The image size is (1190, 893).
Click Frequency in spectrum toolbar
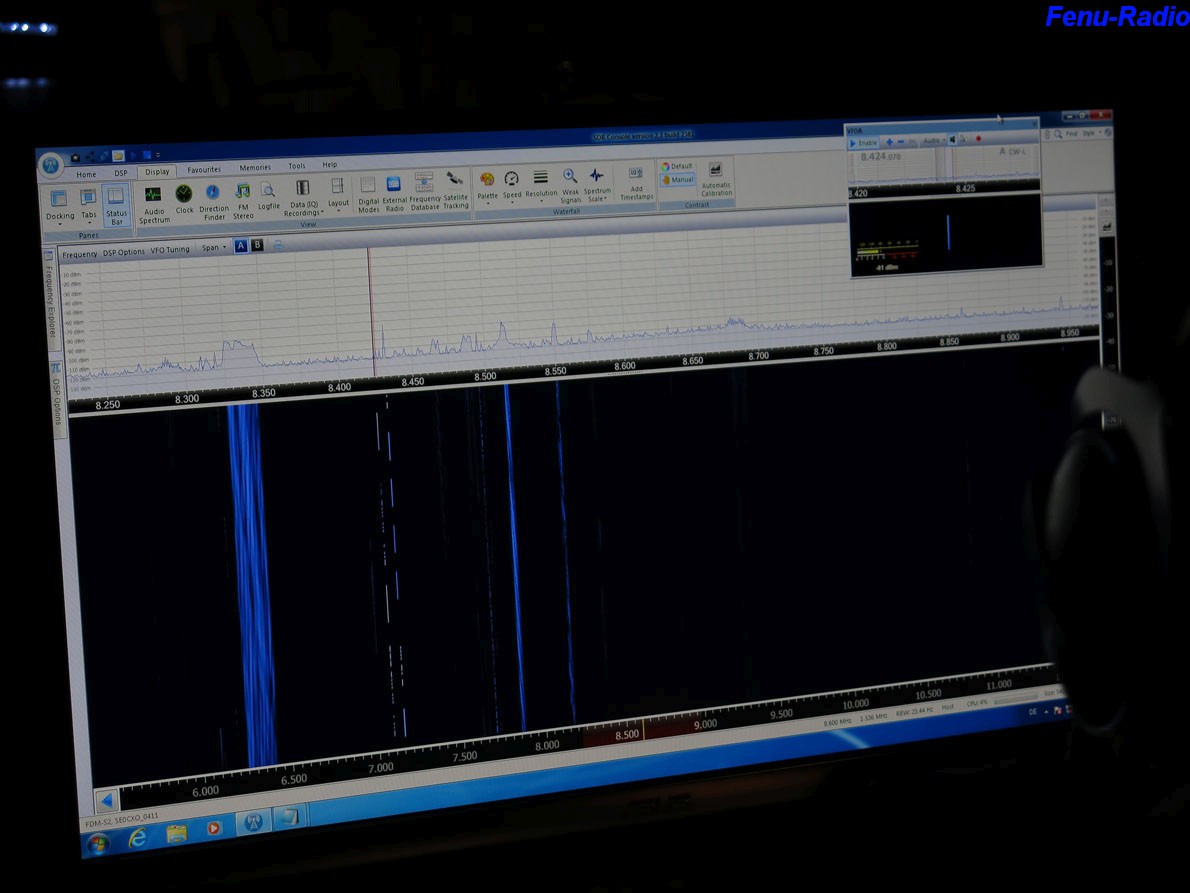coord(80,254)
